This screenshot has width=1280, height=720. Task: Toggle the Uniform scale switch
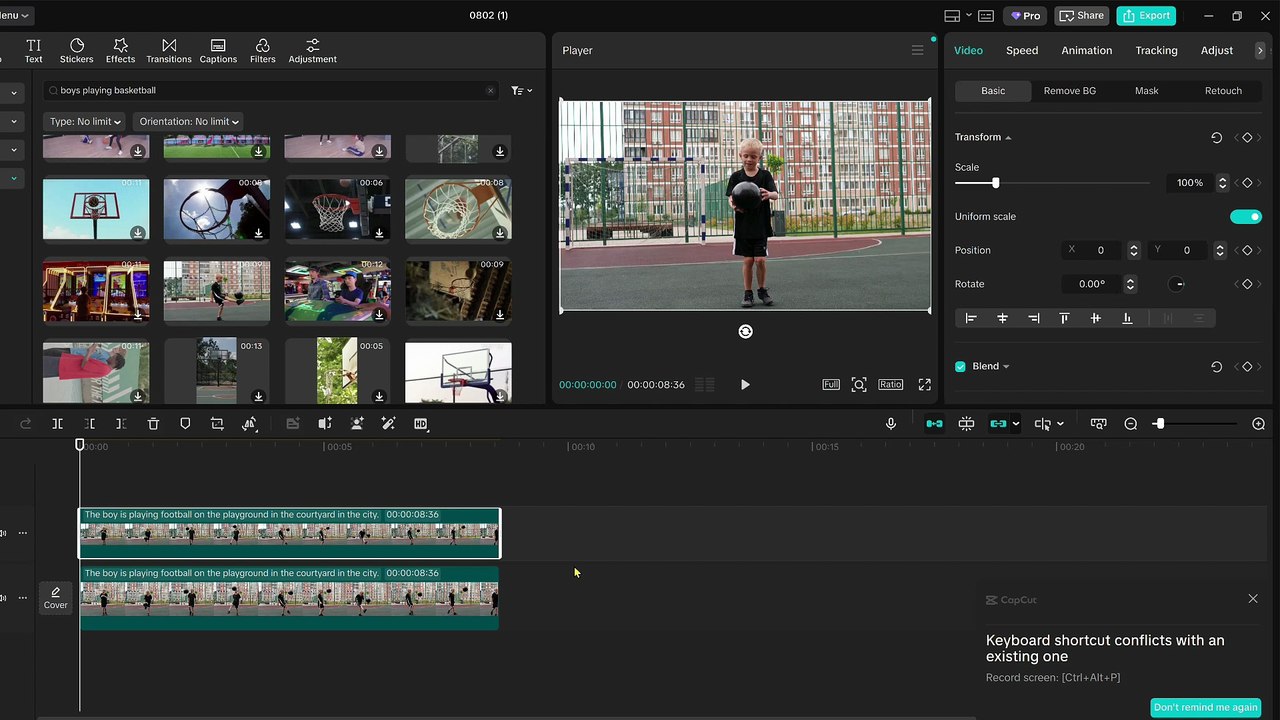point(1246,216)
